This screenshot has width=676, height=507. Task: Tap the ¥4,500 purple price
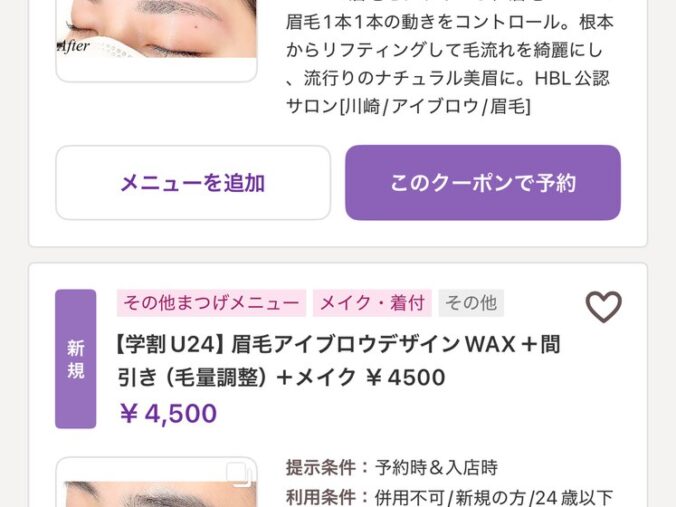click(x=168, y=413)
